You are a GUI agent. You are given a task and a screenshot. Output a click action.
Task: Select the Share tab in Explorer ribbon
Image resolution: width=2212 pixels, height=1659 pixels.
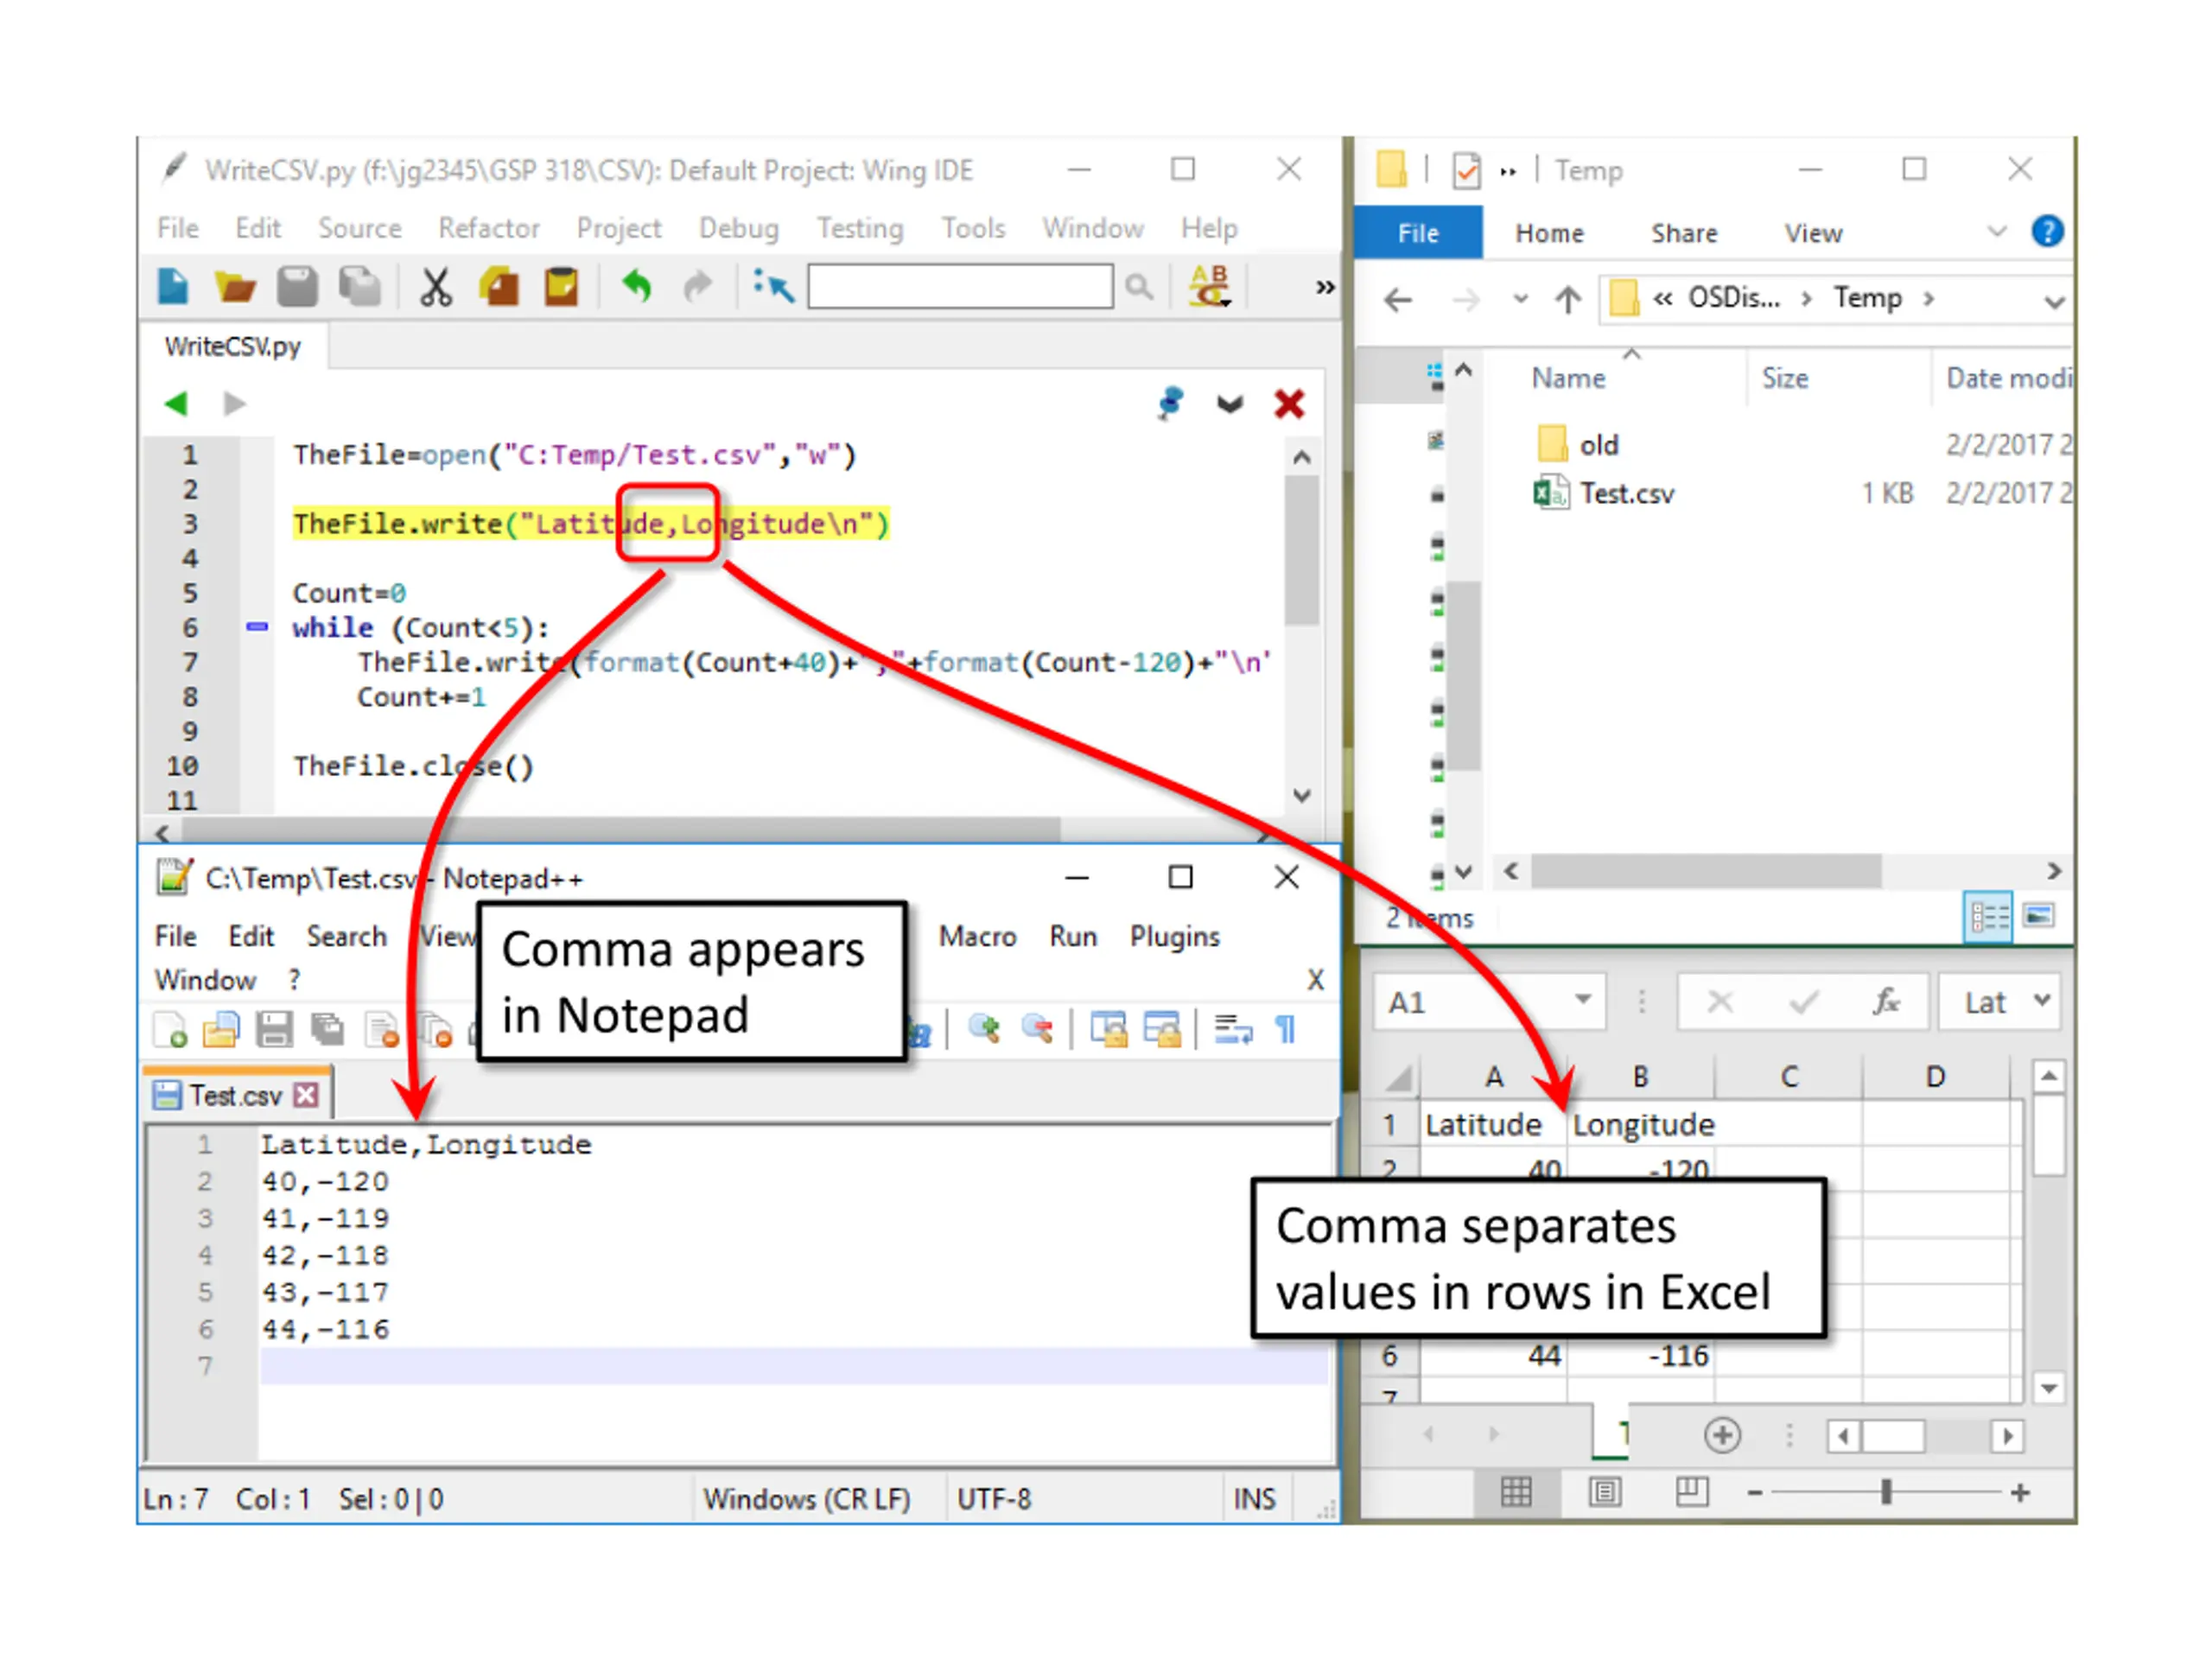tap(1684, 234)
